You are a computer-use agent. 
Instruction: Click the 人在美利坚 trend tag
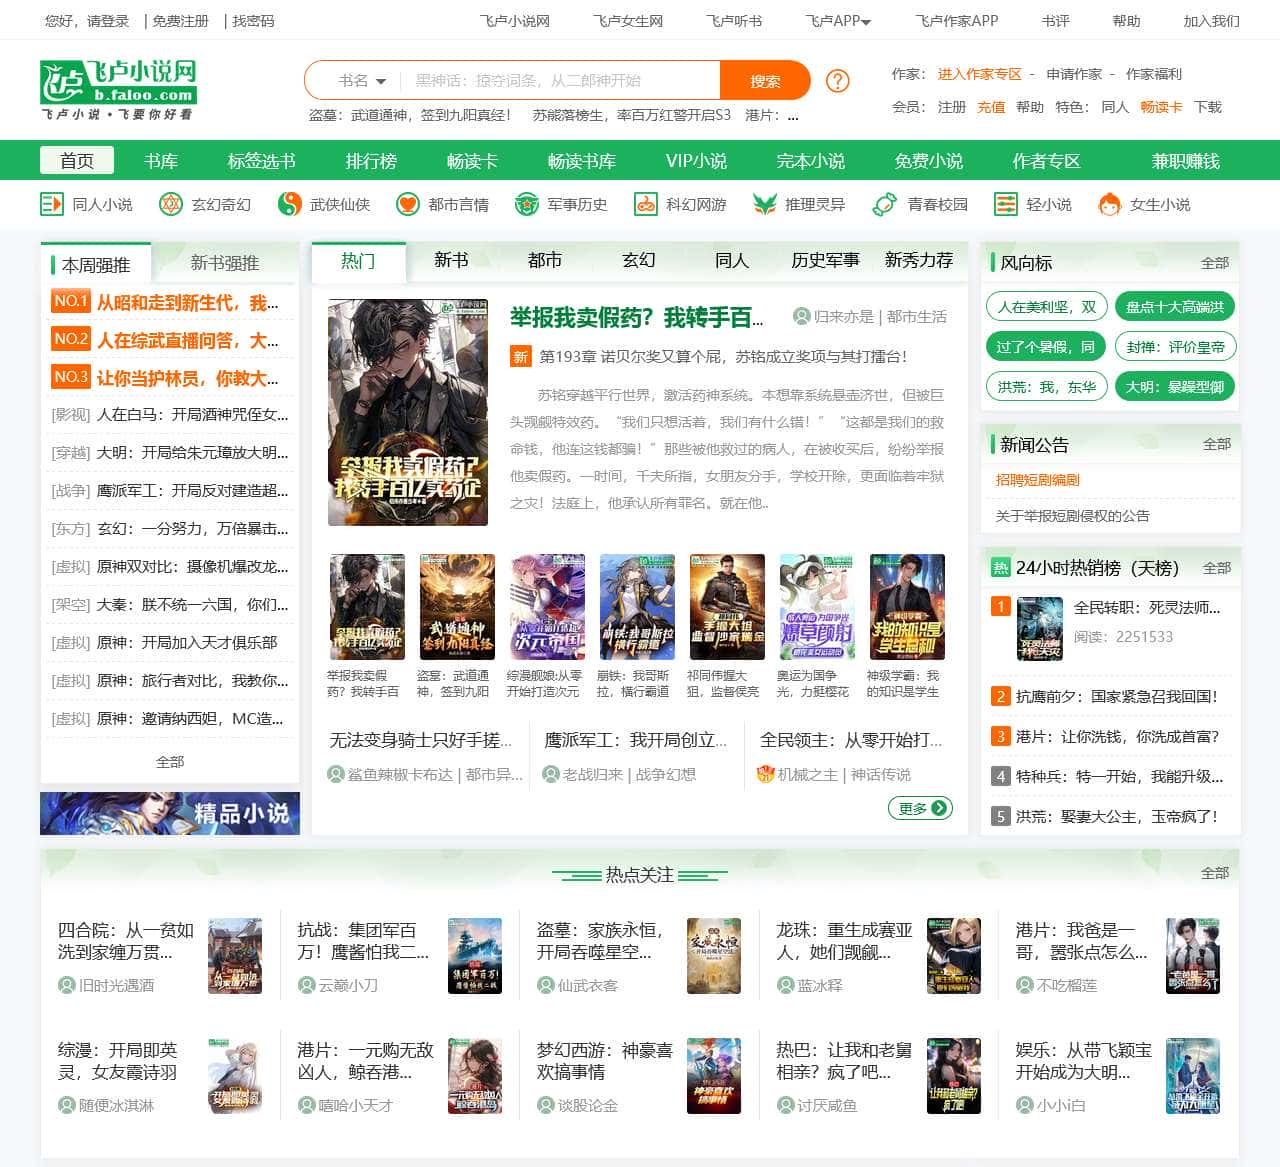pos(1045,307)
